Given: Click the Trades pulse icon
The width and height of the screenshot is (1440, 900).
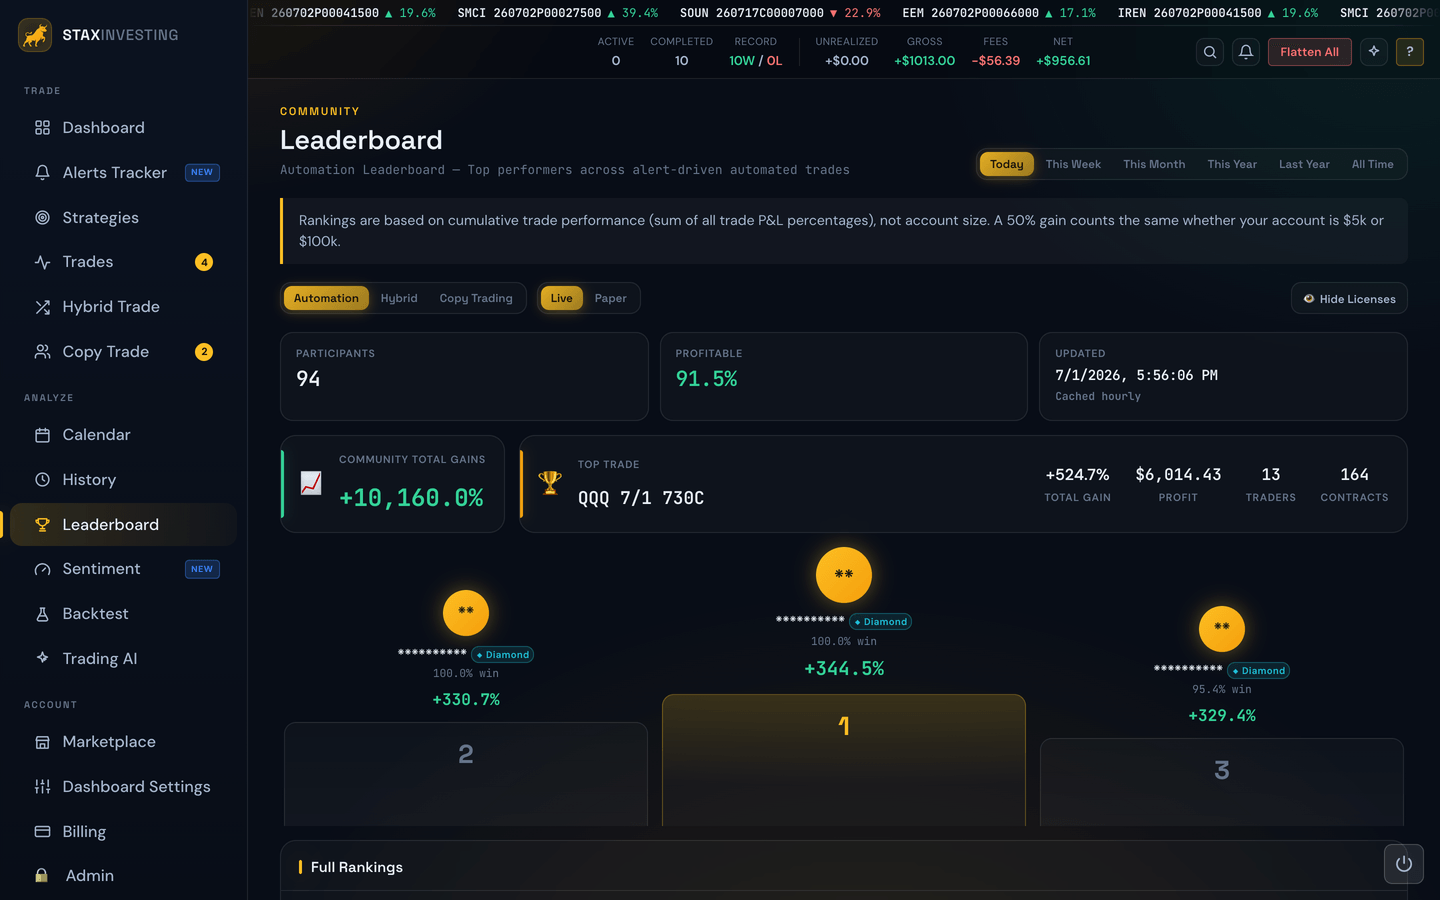Looking at the screenshot, I should point(42,262).
